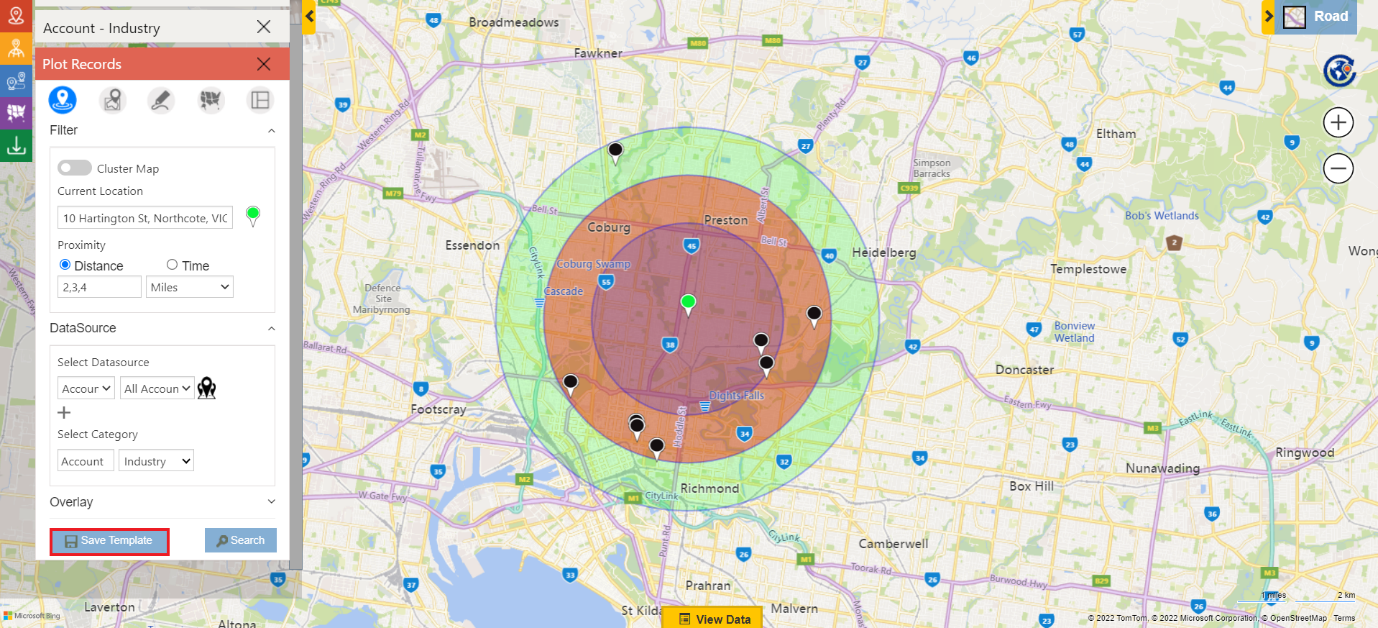This screenshot has height=628, width=1378.
Task: Select the Time proximity option
Action: pyautogui.click(x=172, y=265)
